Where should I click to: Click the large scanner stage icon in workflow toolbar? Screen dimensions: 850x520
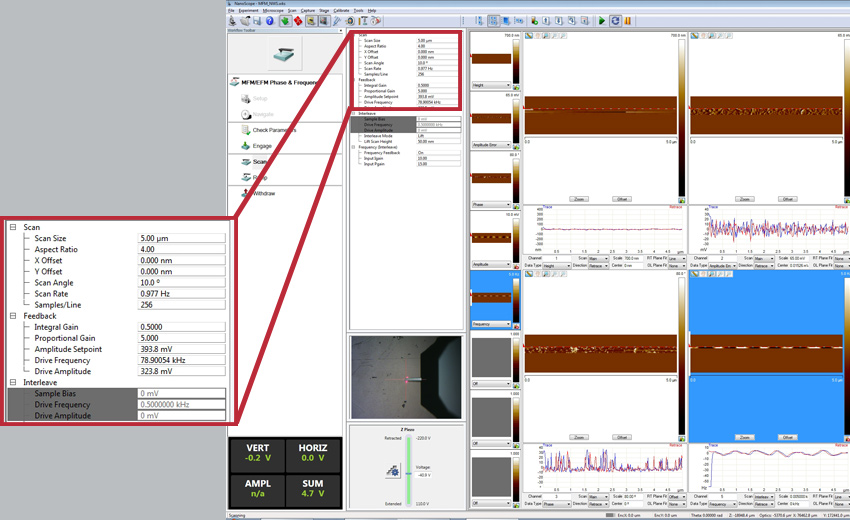[x=284, y=53]
